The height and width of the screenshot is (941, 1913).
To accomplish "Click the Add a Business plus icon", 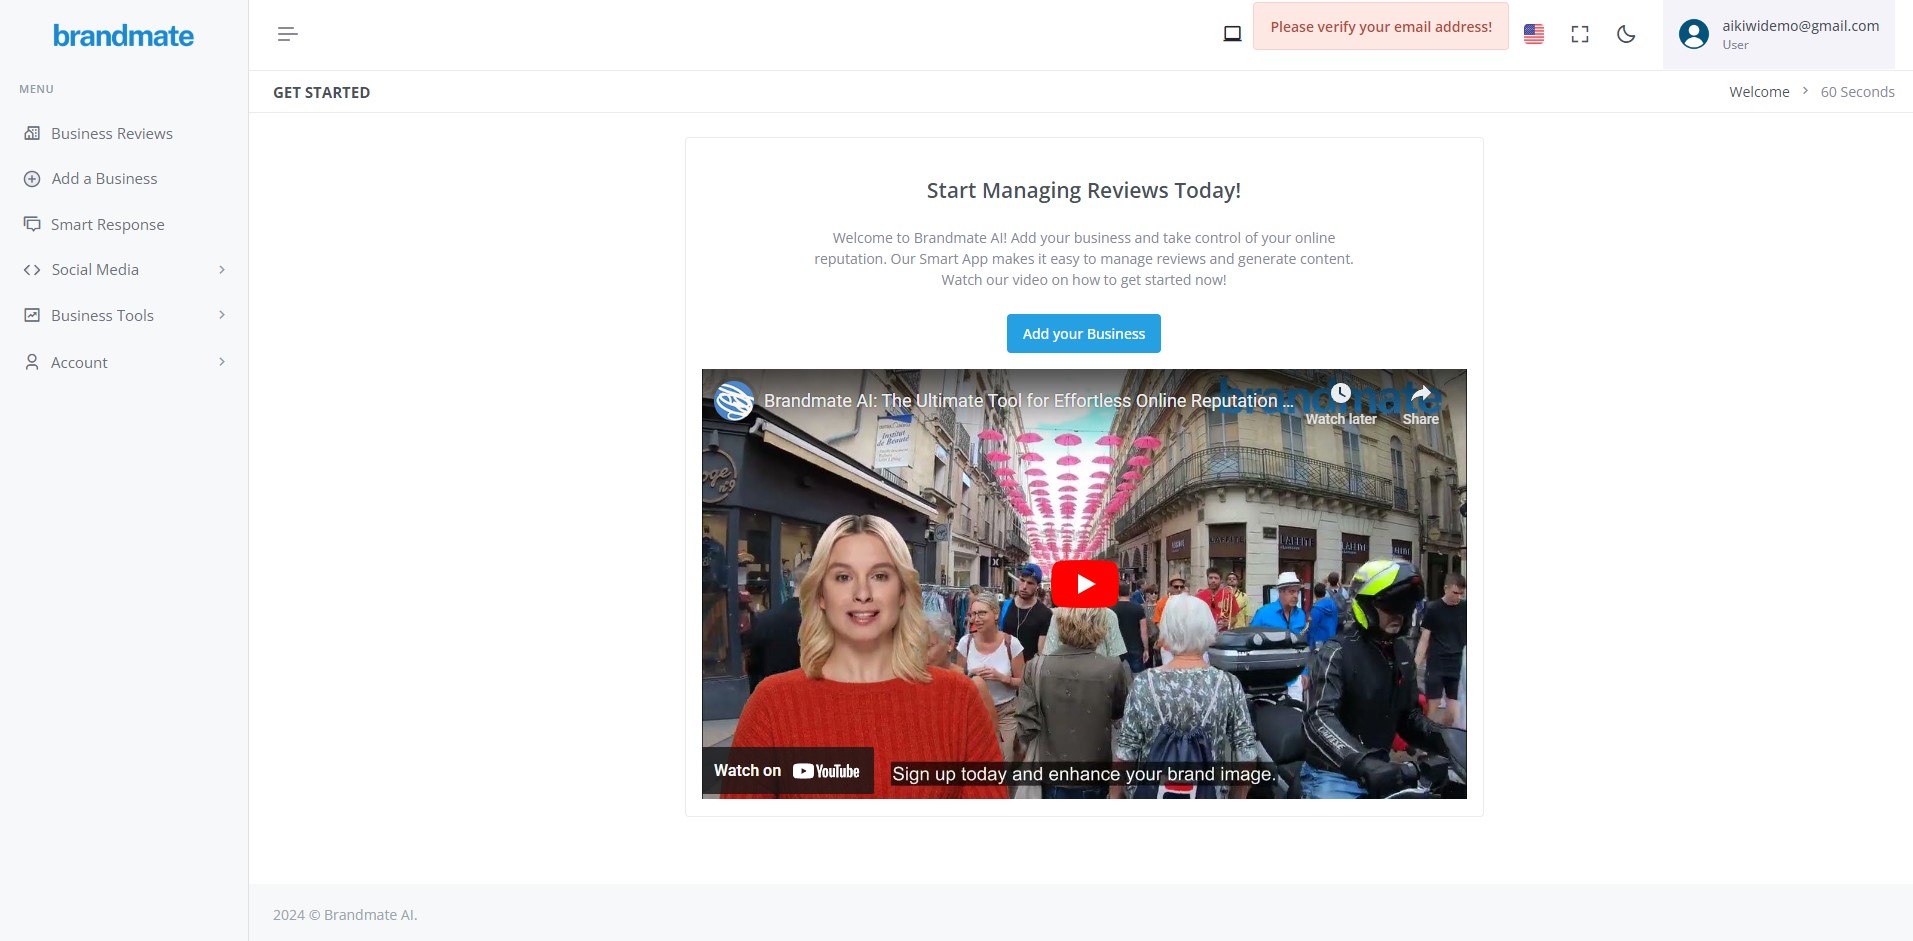I will click(x=32, y=179).
